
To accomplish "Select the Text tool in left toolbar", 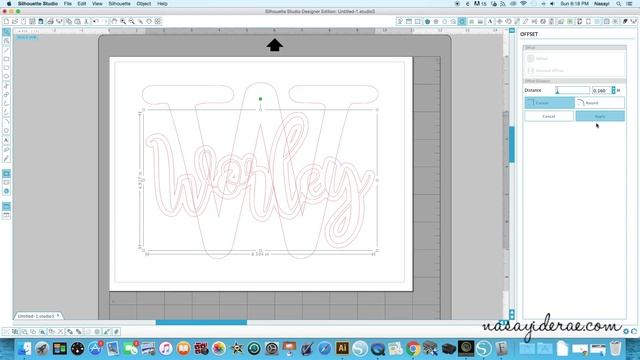I will (x=6, y=140).
